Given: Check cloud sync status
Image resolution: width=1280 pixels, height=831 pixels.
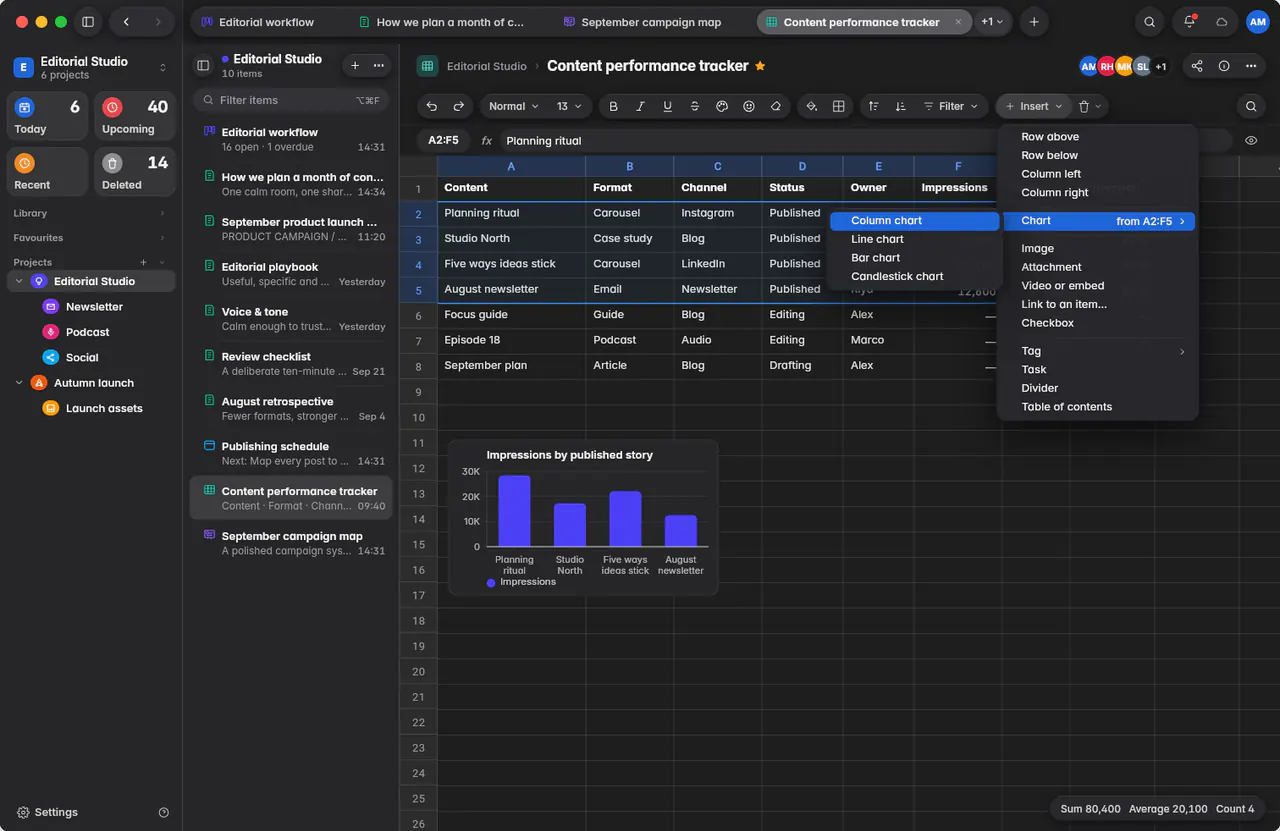Looking at the screenshot, I should click(x=1222, y=22).
